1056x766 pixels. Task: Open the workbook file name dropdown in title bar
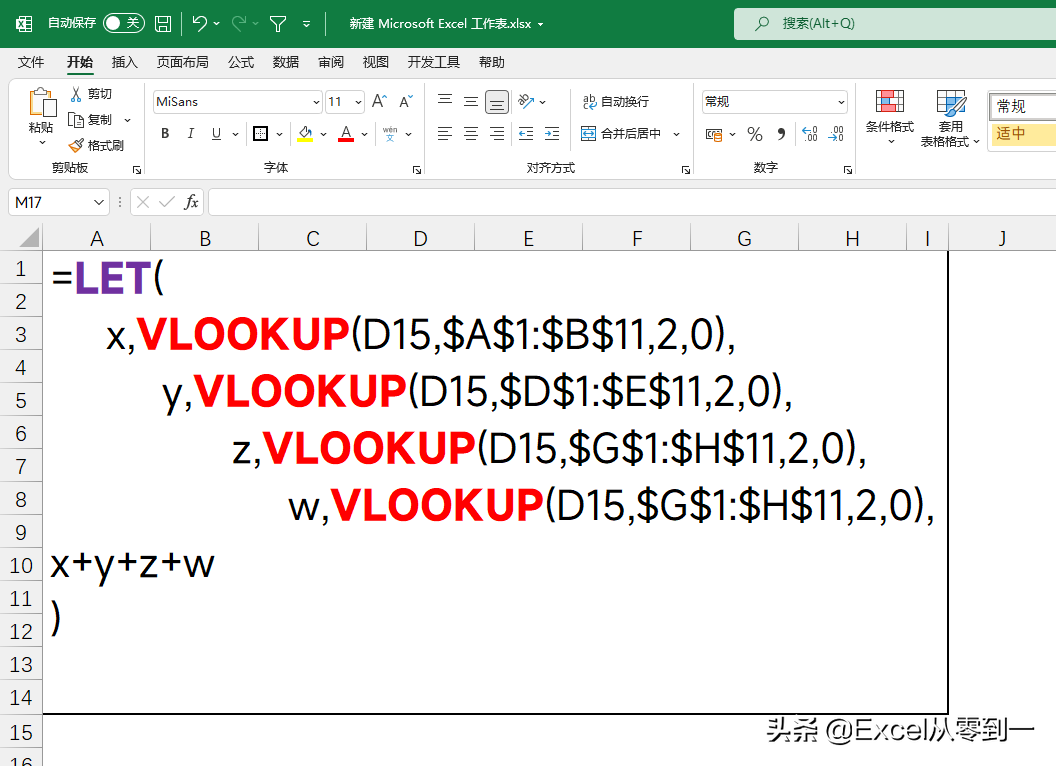pos(540,24)
